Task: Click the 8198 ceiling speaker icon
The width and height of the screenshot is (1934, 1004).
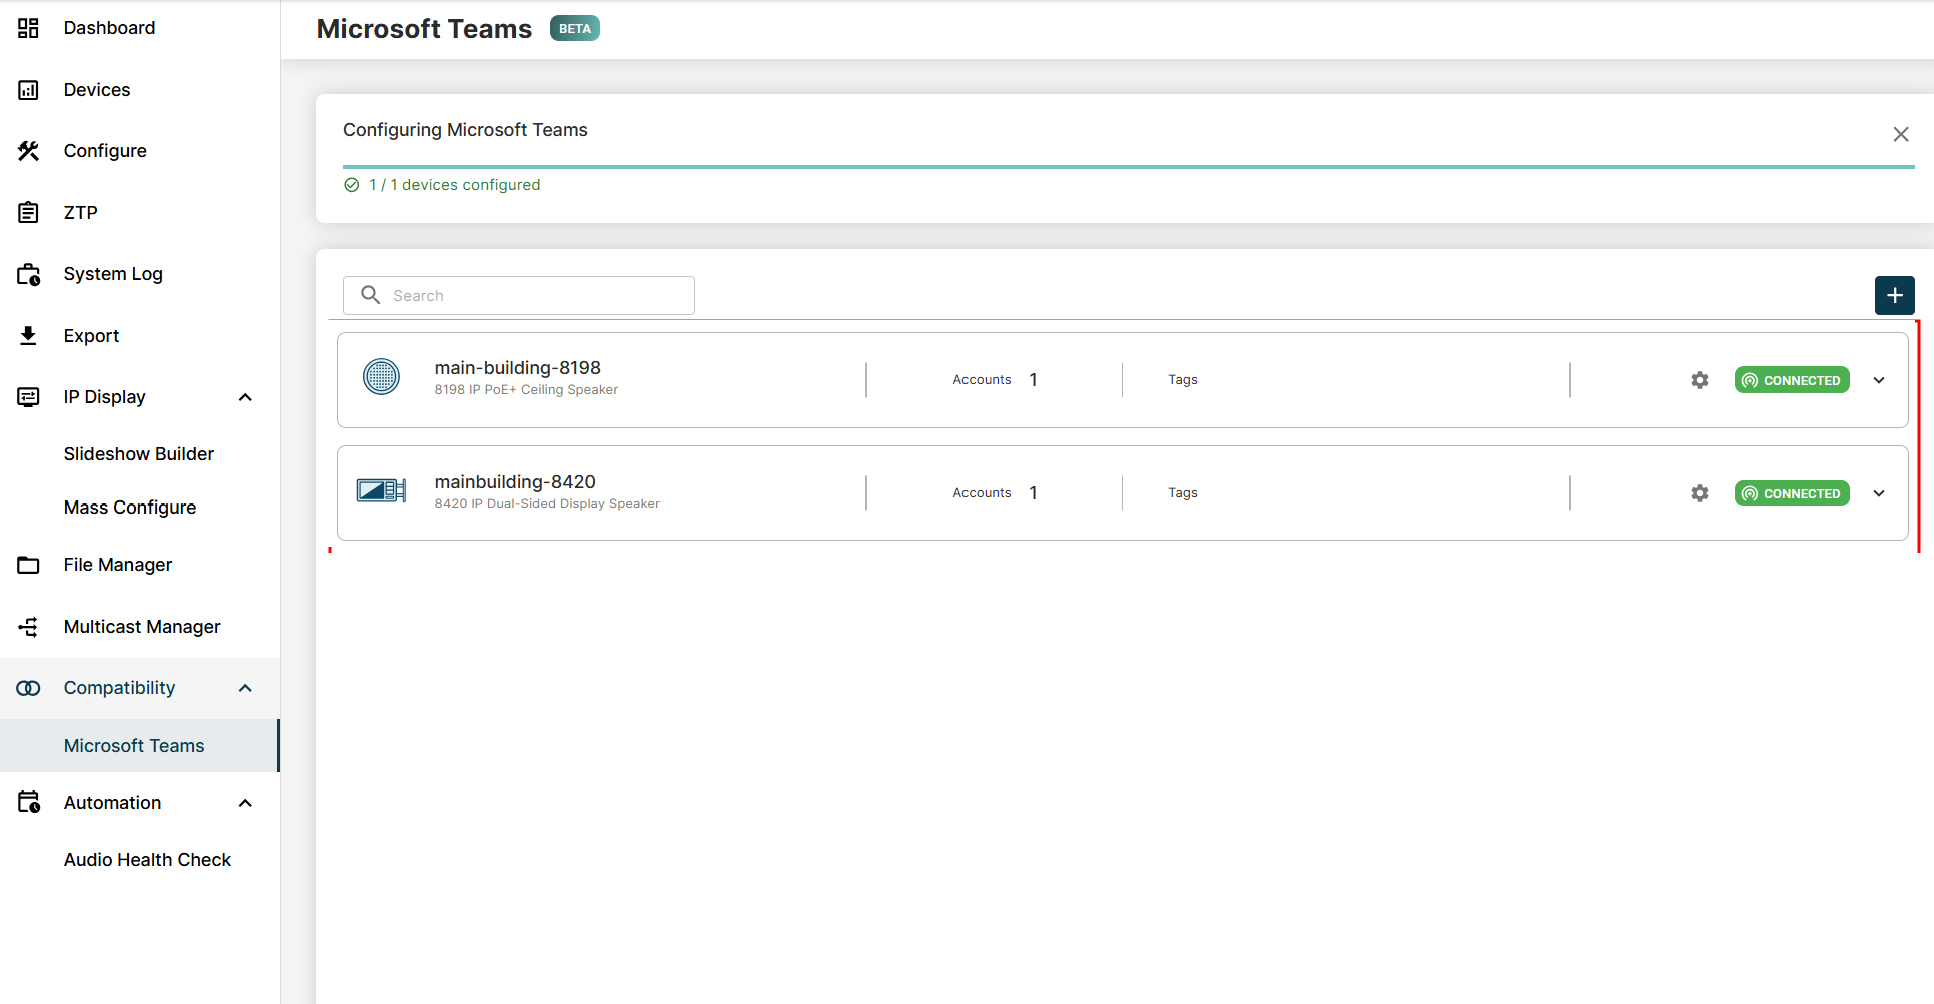Action: tap(381, 377)
